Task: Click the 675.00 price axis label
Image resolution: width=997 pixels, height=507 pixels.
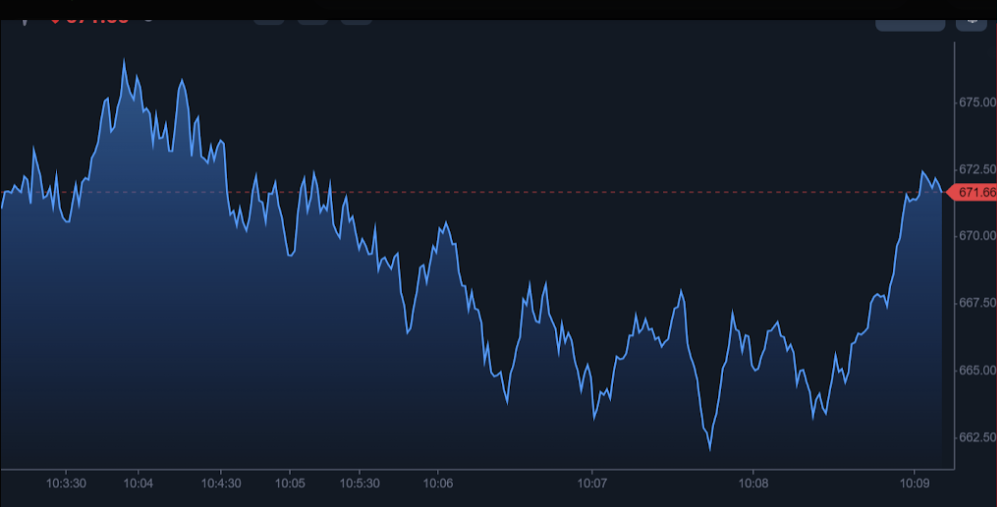Action: [x=976, y=102]
